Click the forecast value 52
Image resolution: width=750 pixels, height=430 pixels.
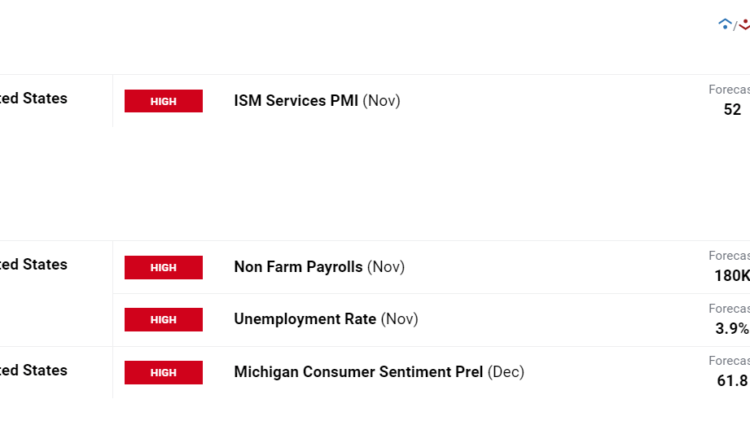(732, 110)
